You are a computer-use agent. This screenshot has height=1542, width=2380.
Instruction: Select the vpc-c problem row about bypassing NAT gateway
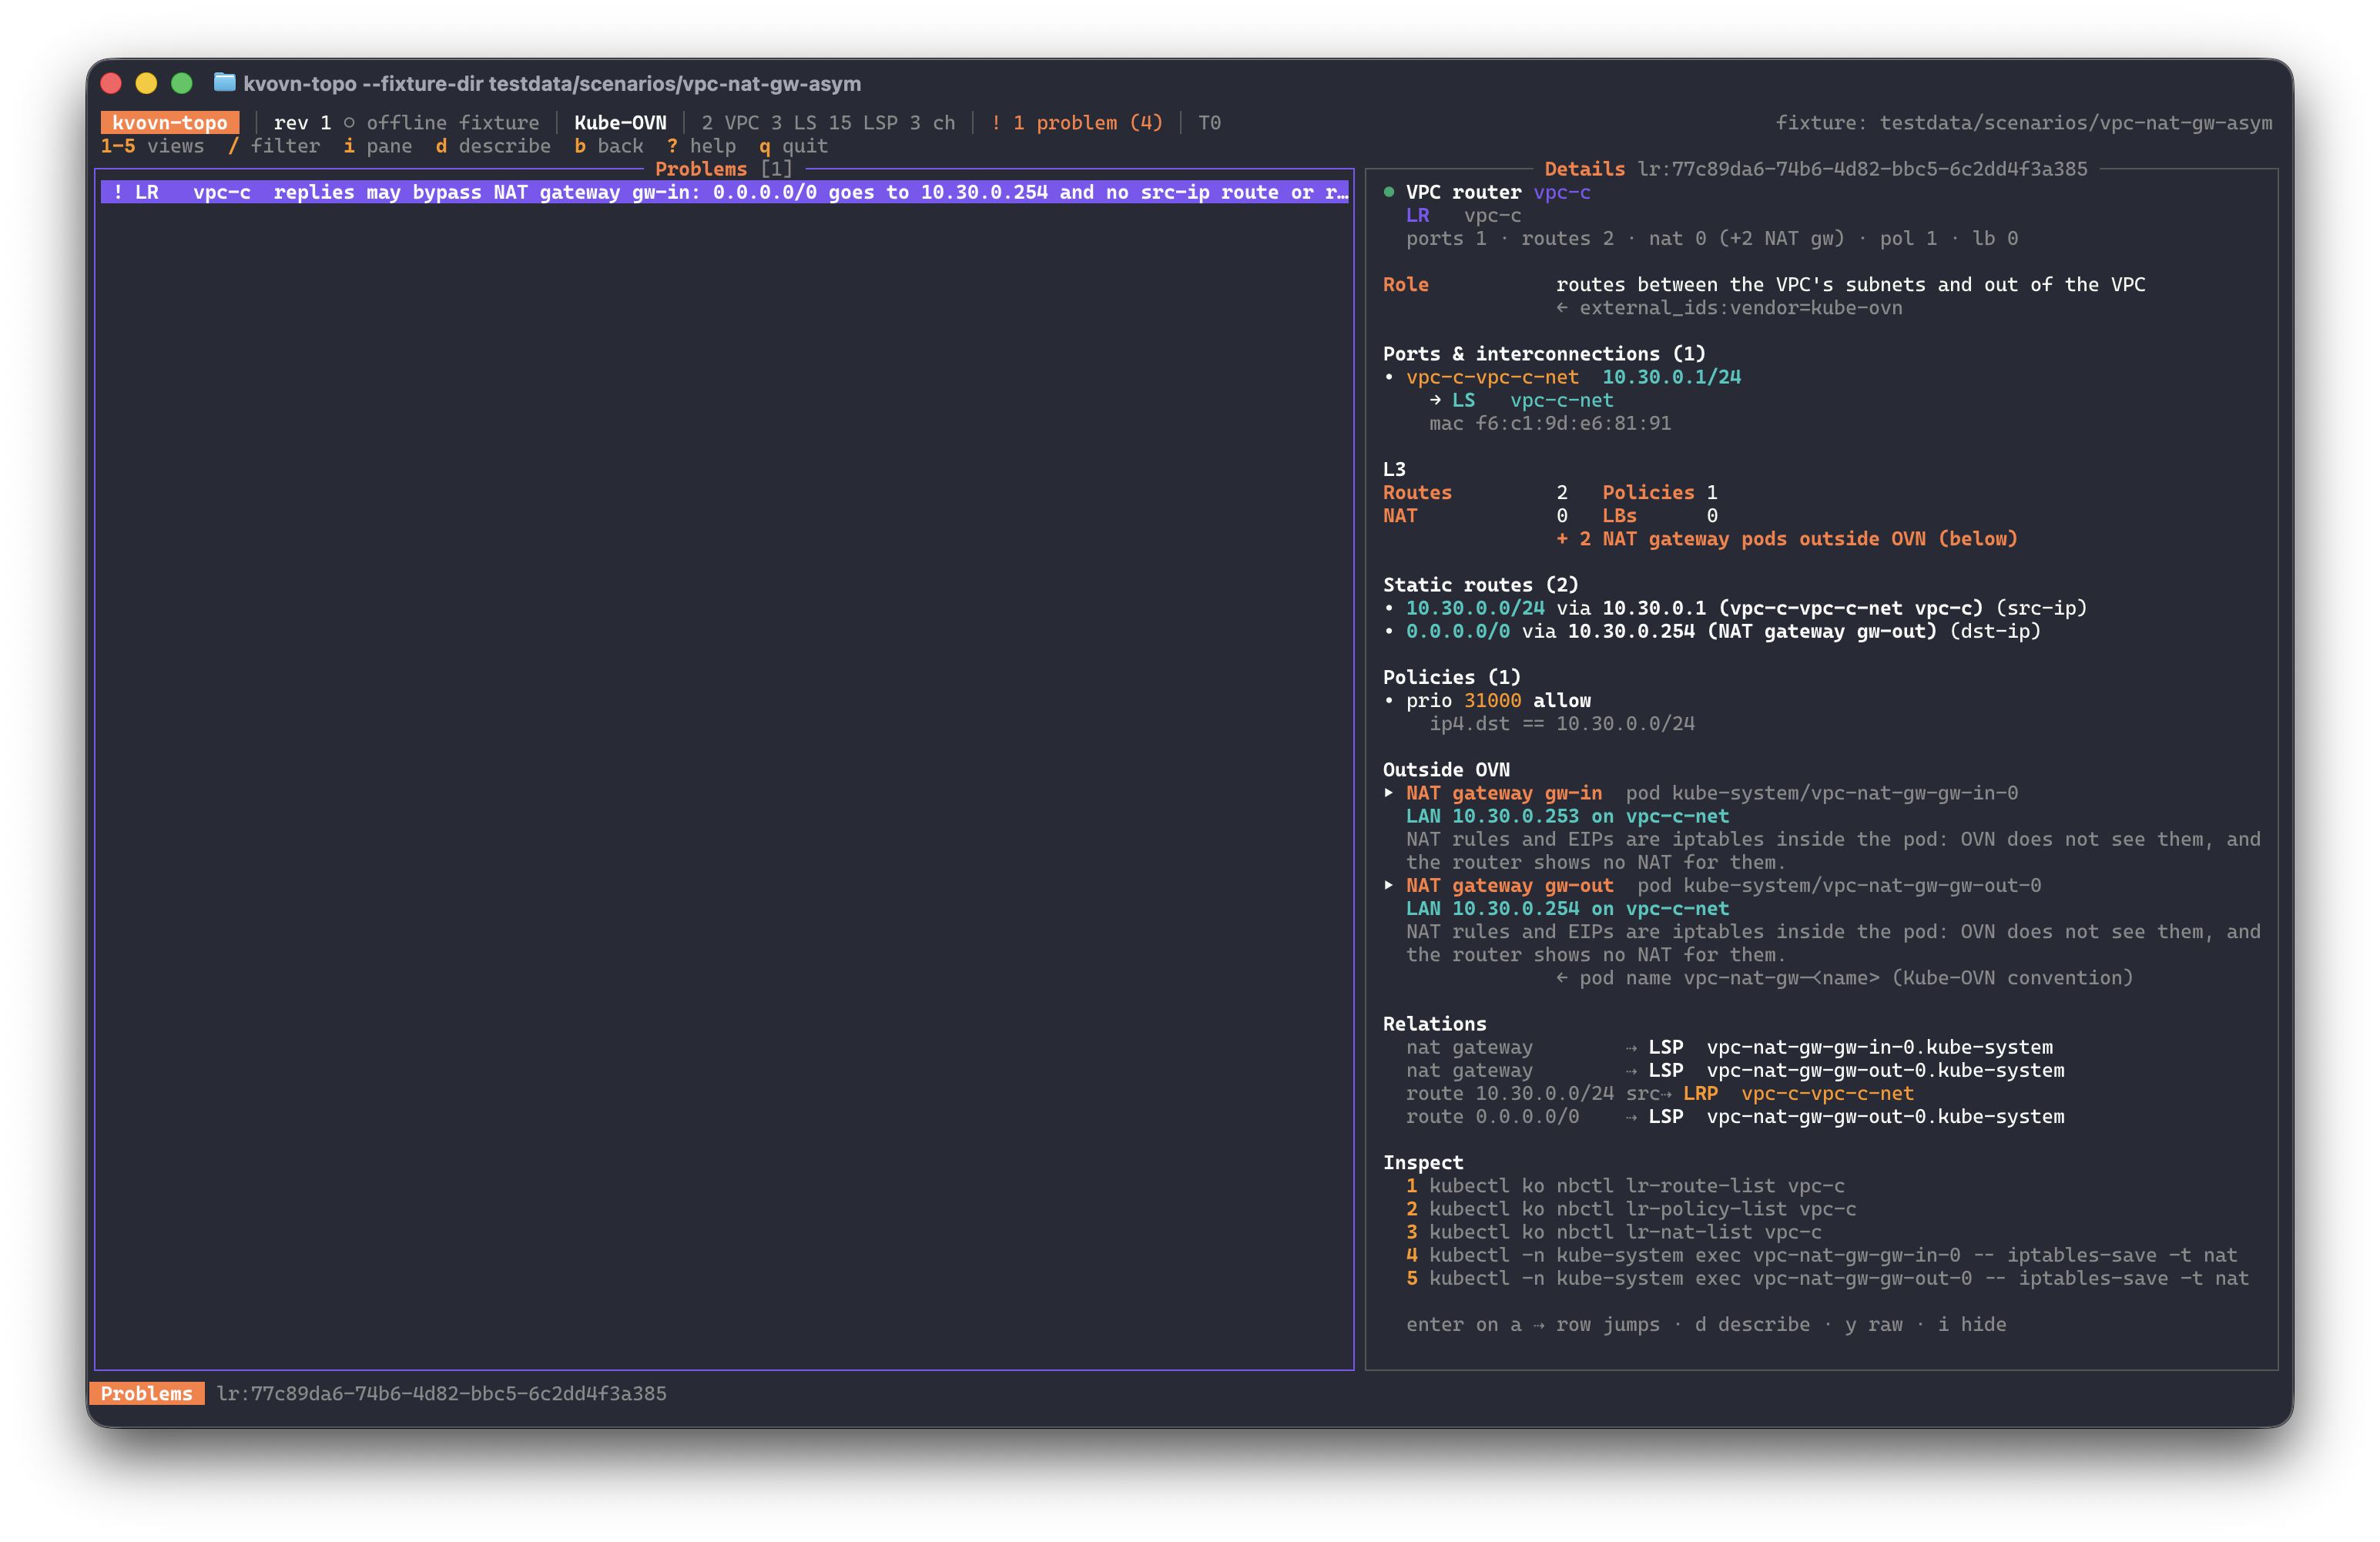pos(725,192)
